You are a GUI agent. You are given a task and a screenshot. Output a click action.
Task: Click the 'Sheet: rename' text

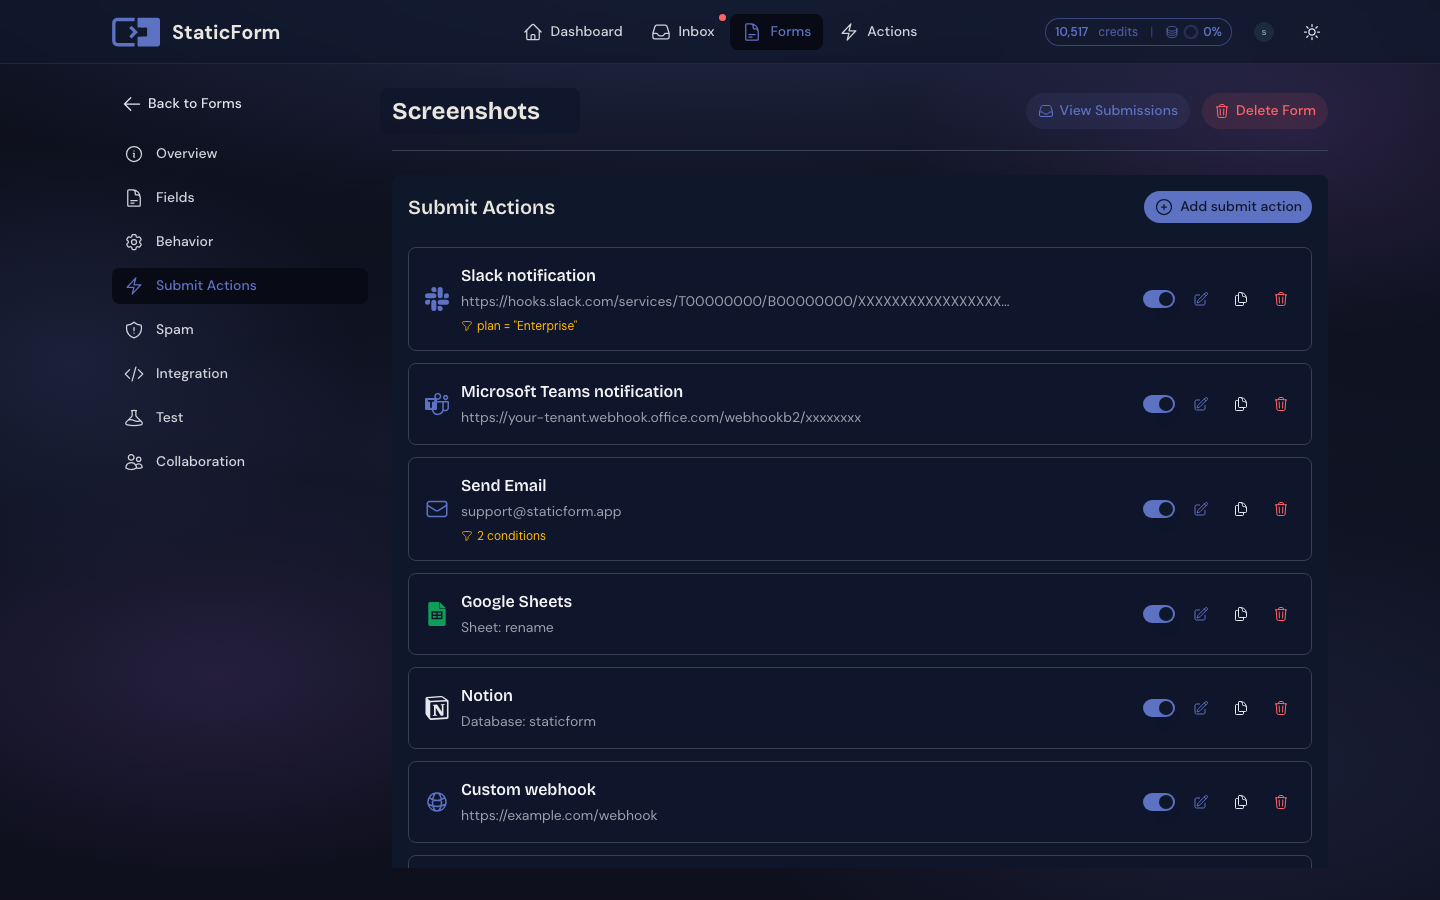click(x=507, y=627)
